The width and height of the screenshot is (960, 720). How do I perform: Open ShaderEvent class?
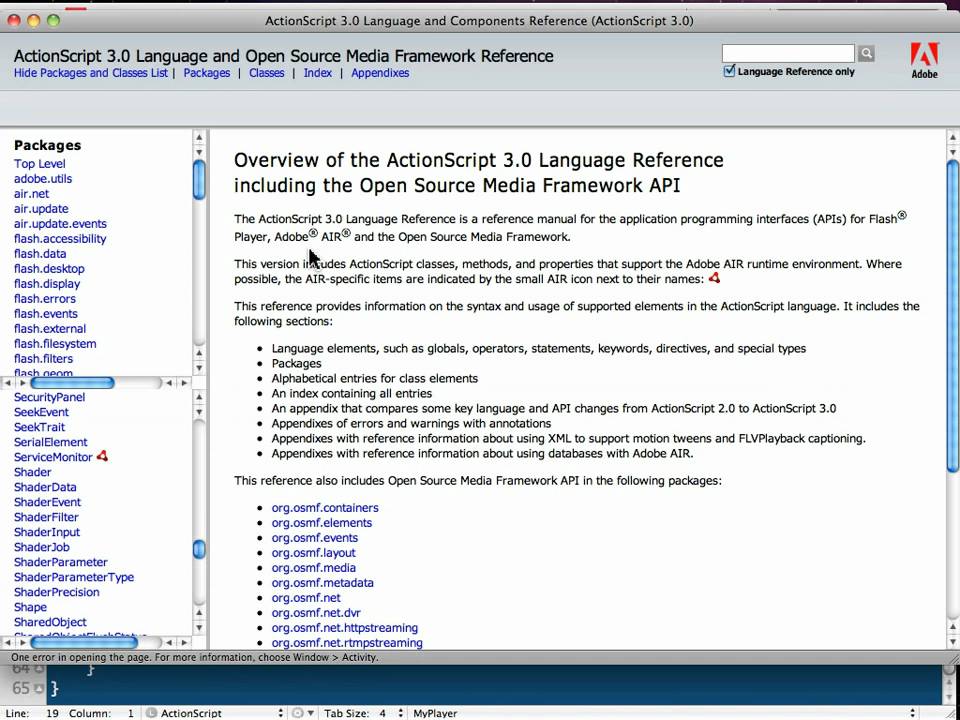(47, 502)
